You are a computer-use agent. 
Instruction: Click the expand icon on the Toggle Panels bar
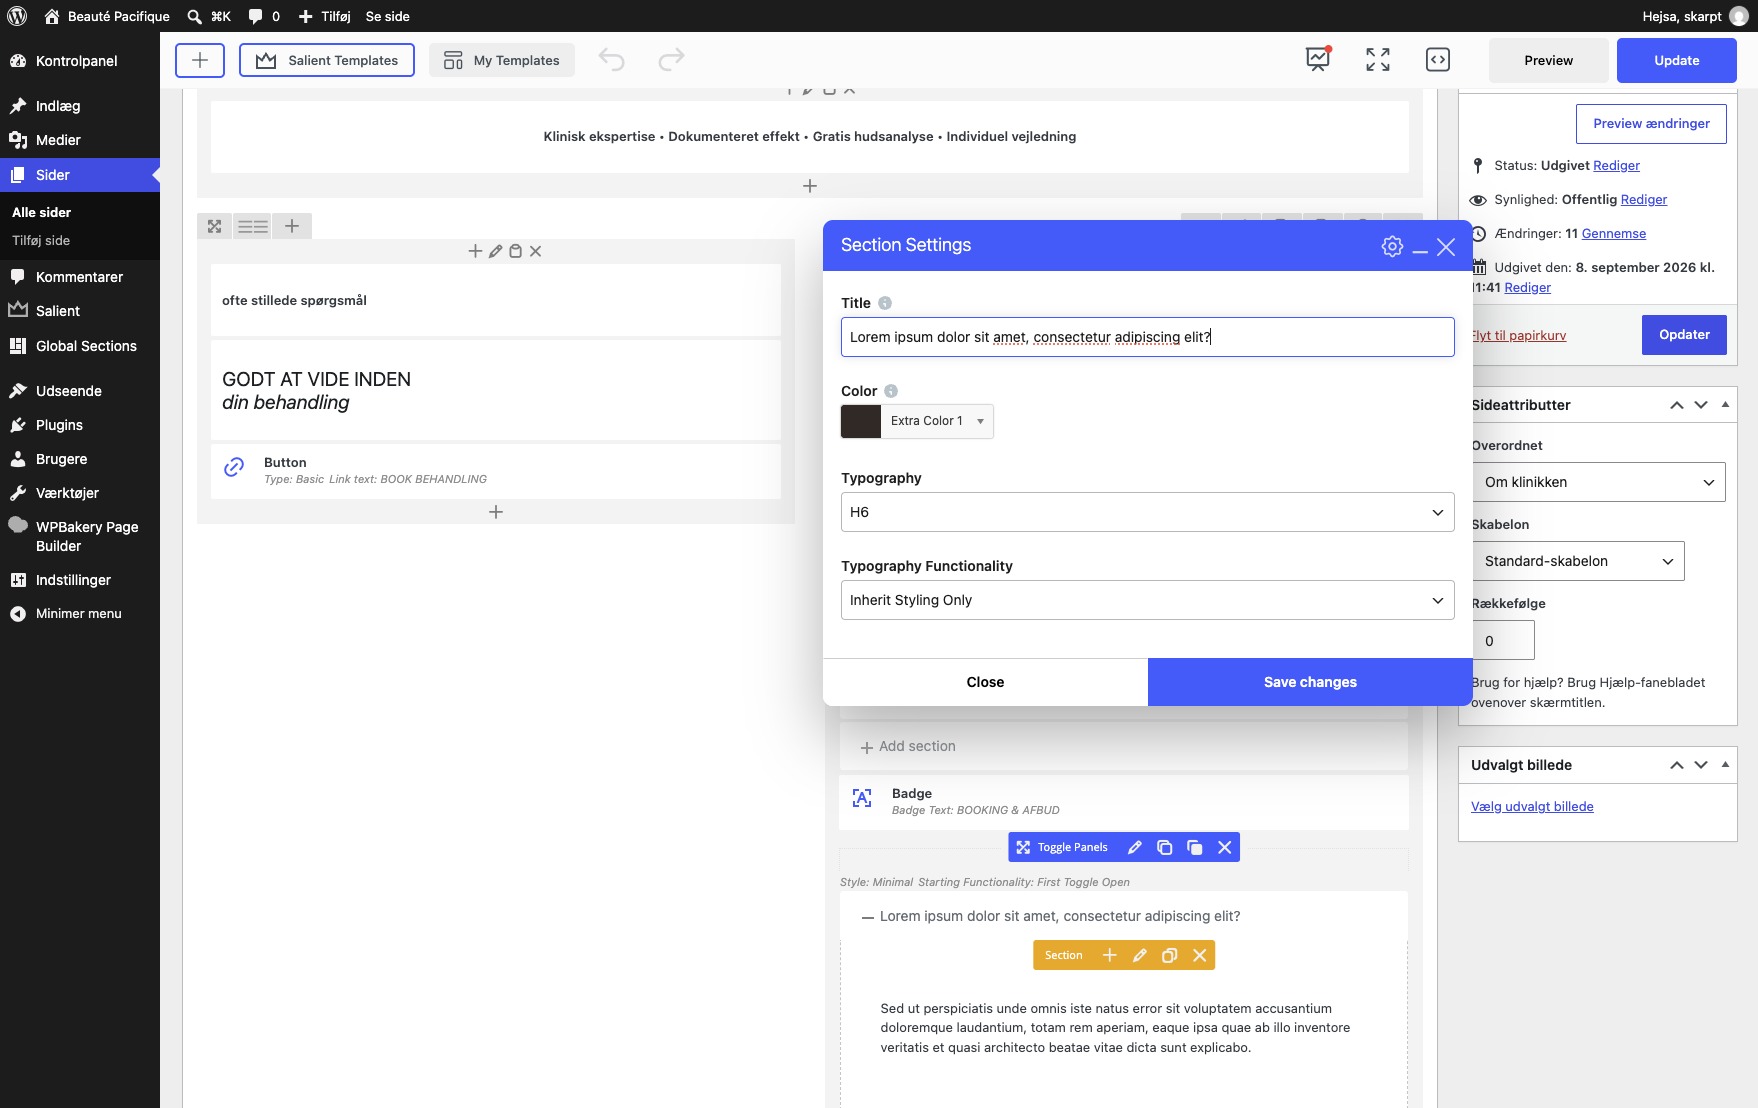[1023, 847]
